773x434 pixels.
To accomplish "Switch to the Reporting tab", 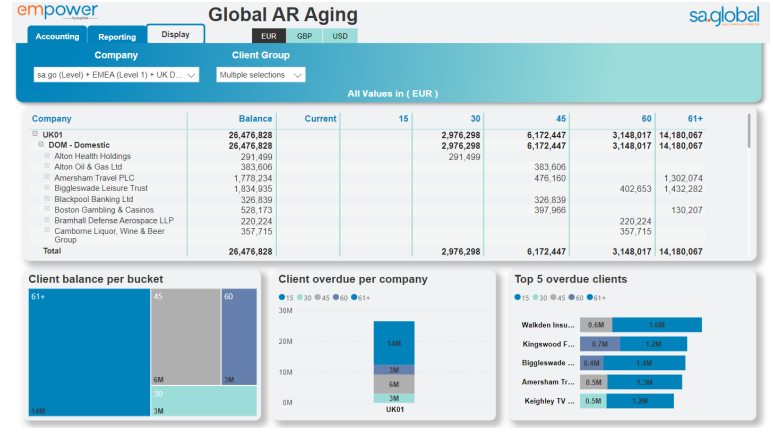I will pos(117,36).
